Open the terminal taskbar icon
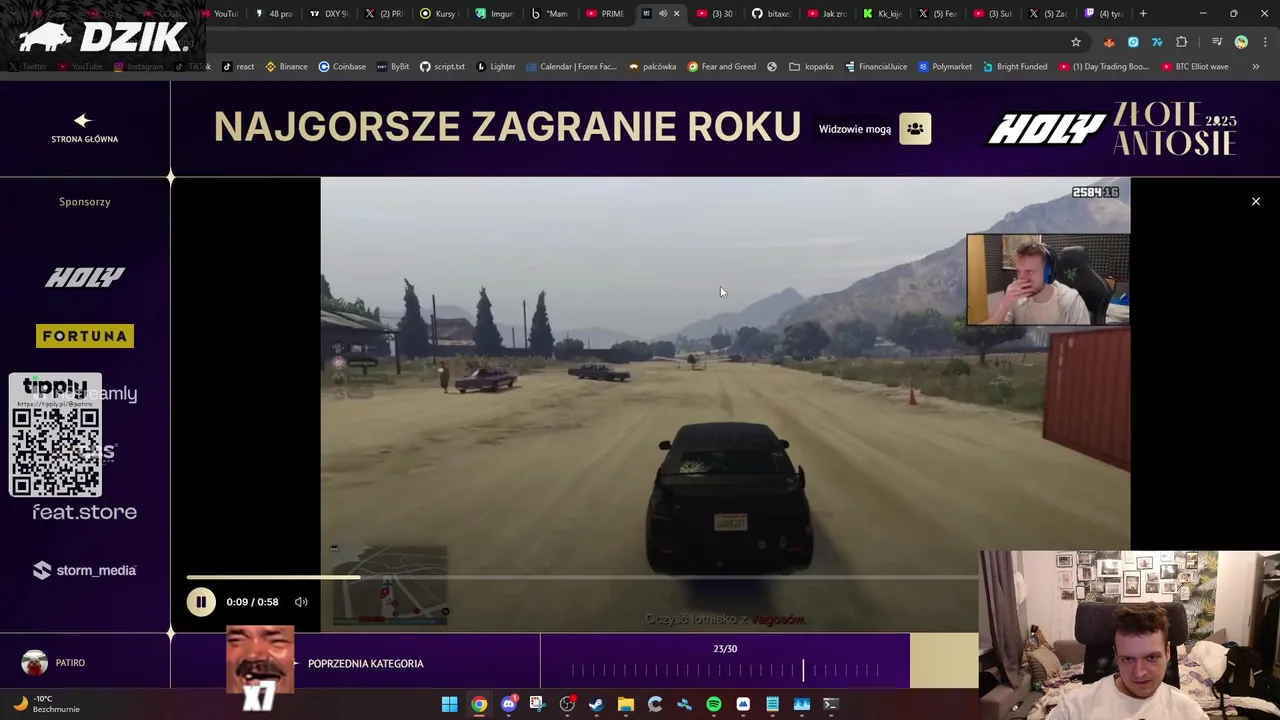This screenshot has height=720, width=1280. pos(831,704)
